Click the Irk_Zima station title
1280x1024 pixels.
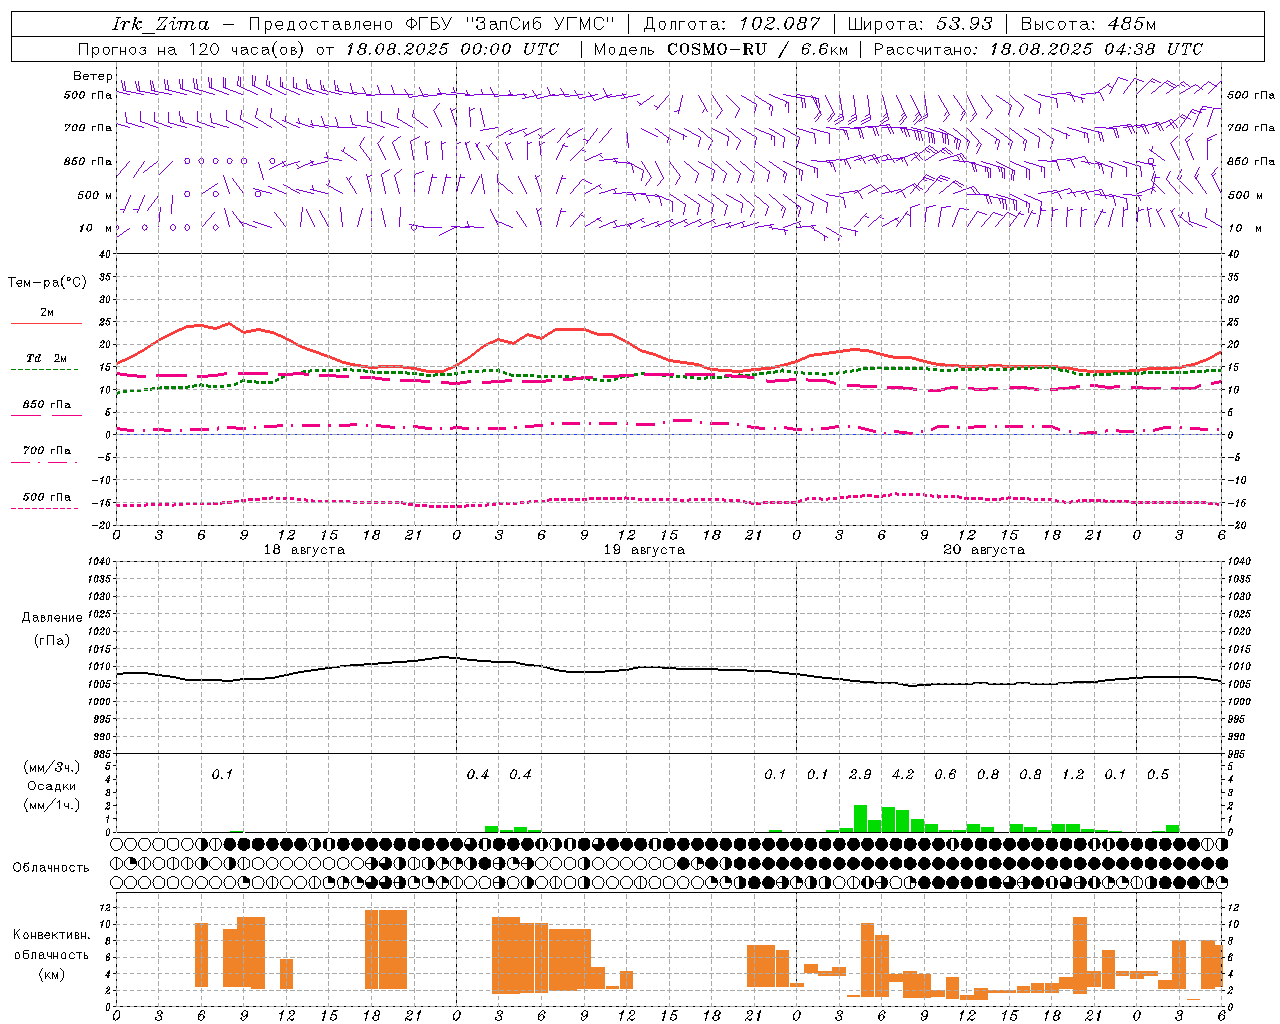[x=161, y=24]
